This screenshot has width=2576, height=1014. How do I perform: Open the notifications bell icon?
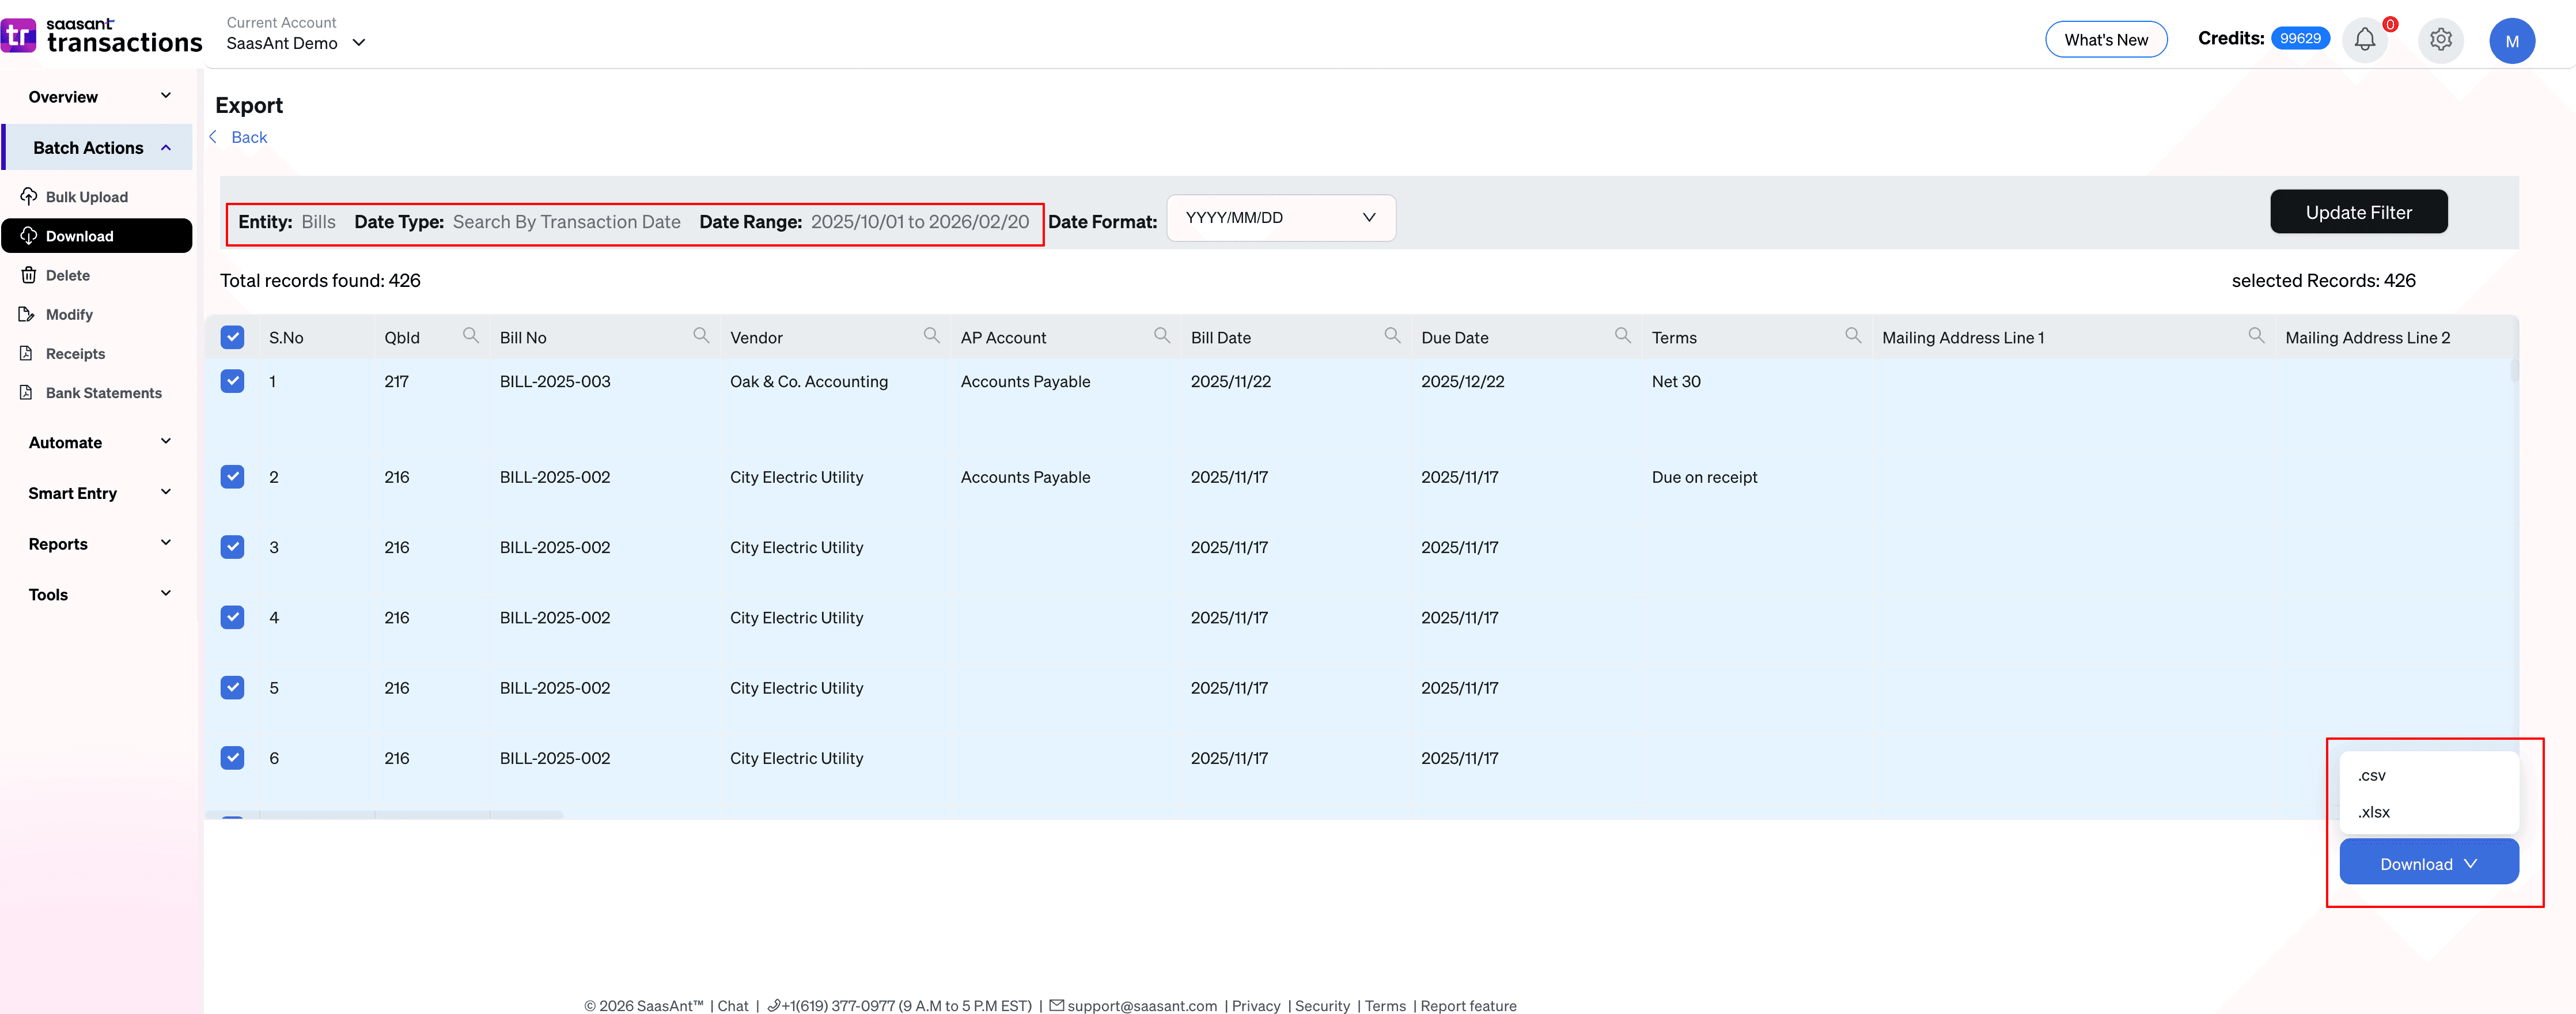click(2364, 40)
